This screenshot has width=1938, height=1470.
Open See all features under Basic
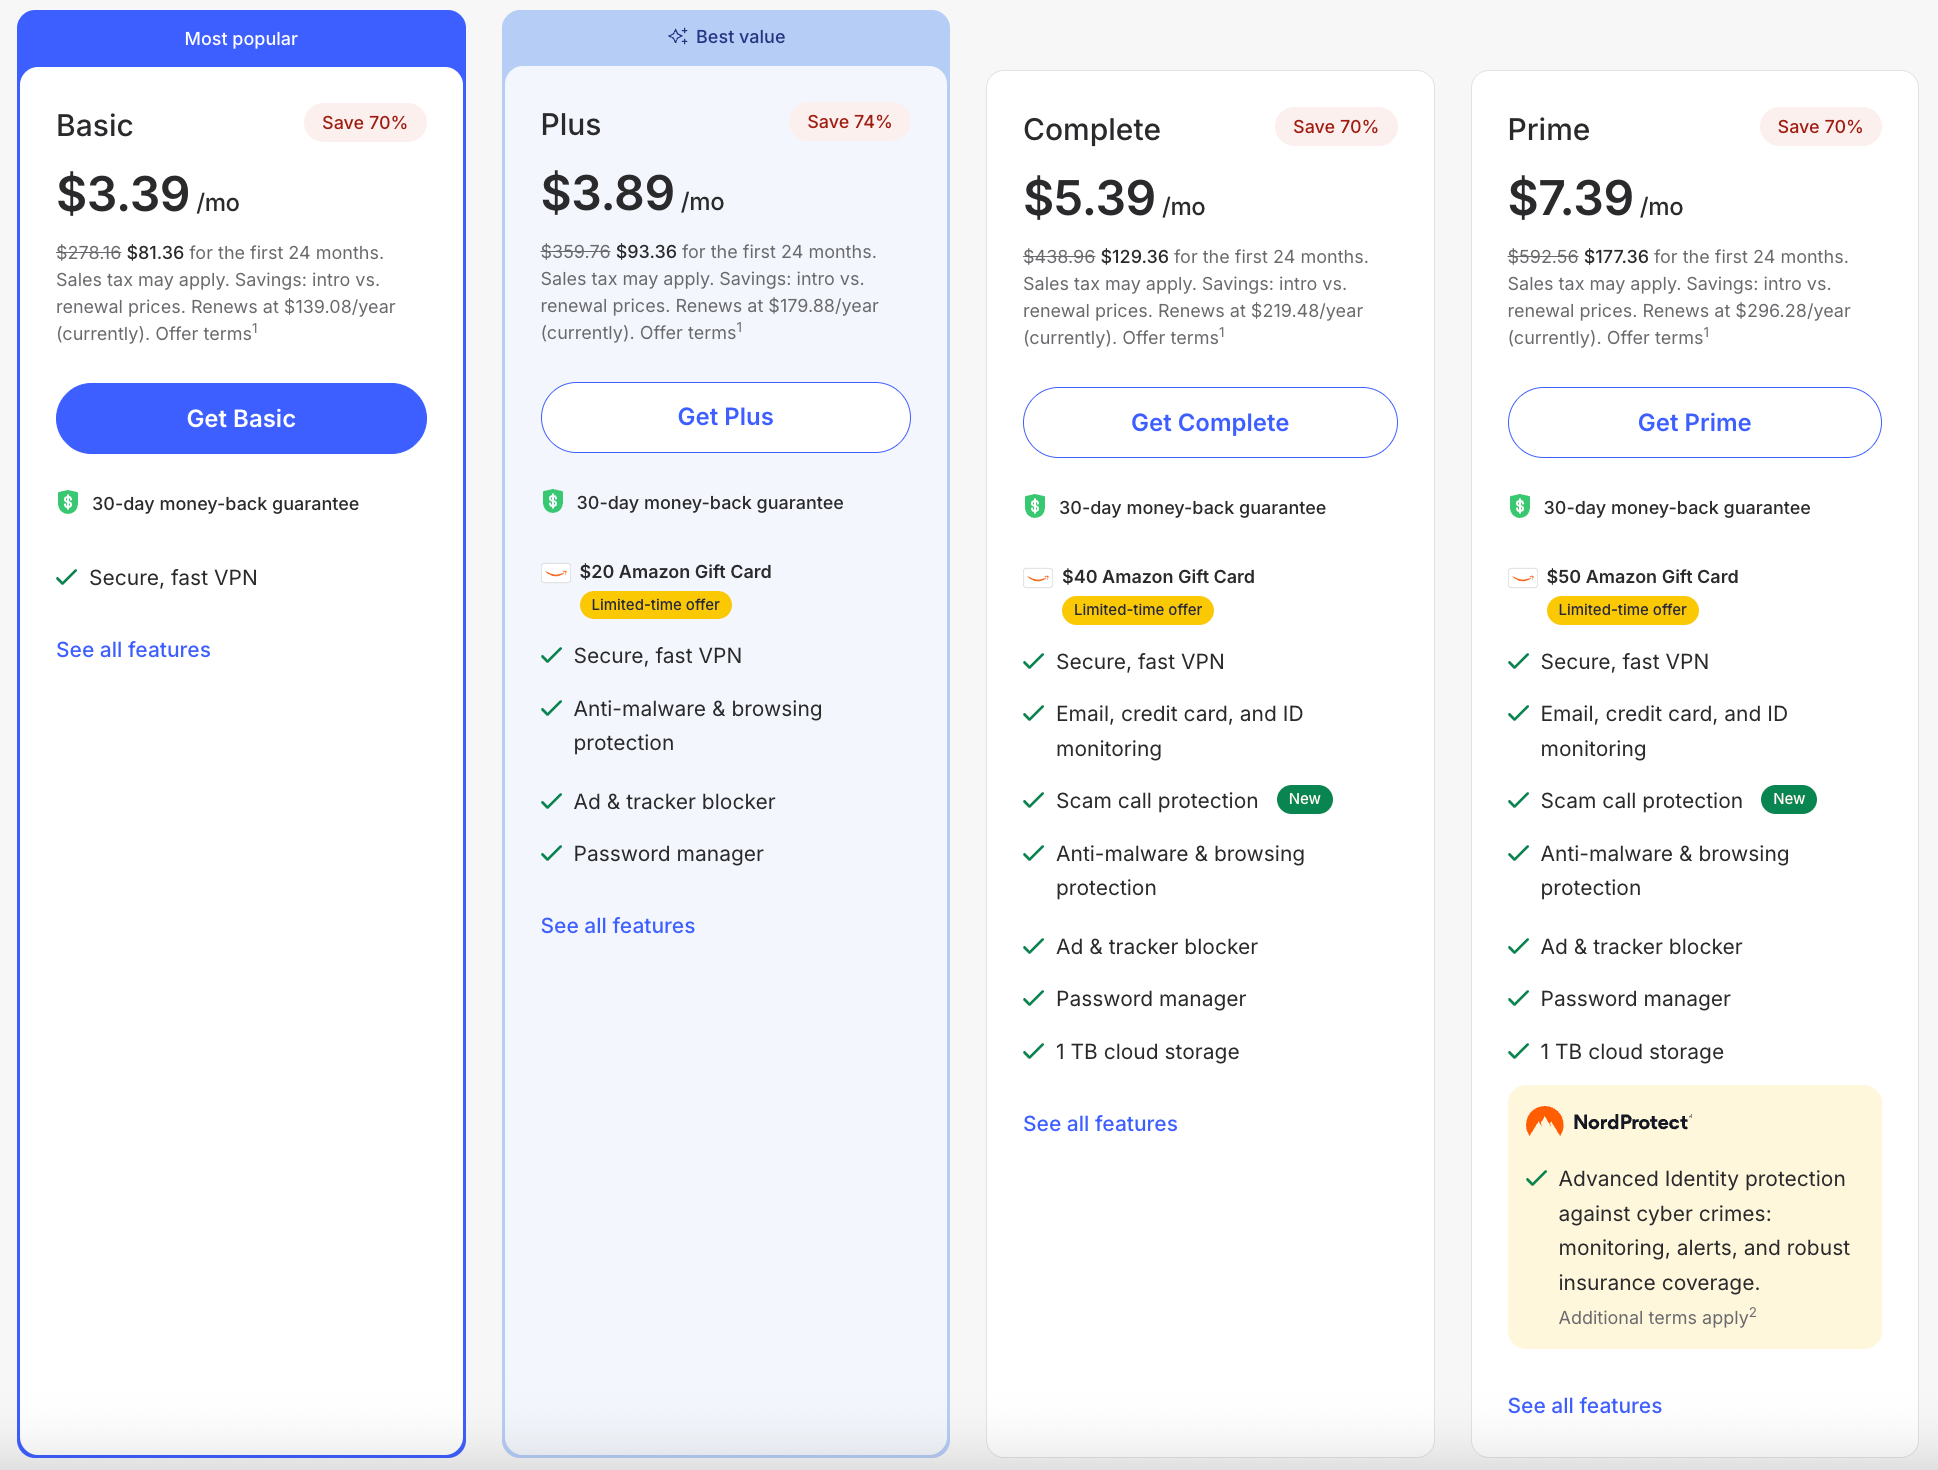pyautogui.click(x=133, y=650)
